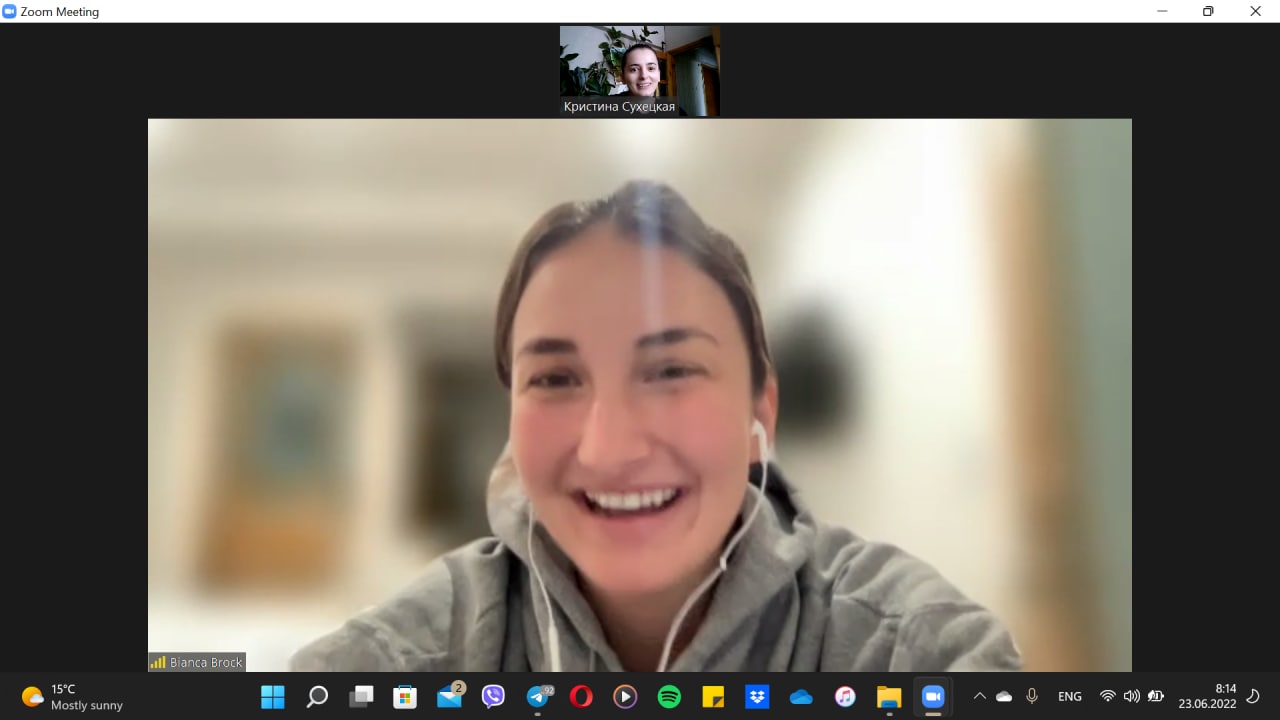This screenshot has width=1280, height=720.
Task: Click the OneDrive cloud tray icon
Action: 1004,697
